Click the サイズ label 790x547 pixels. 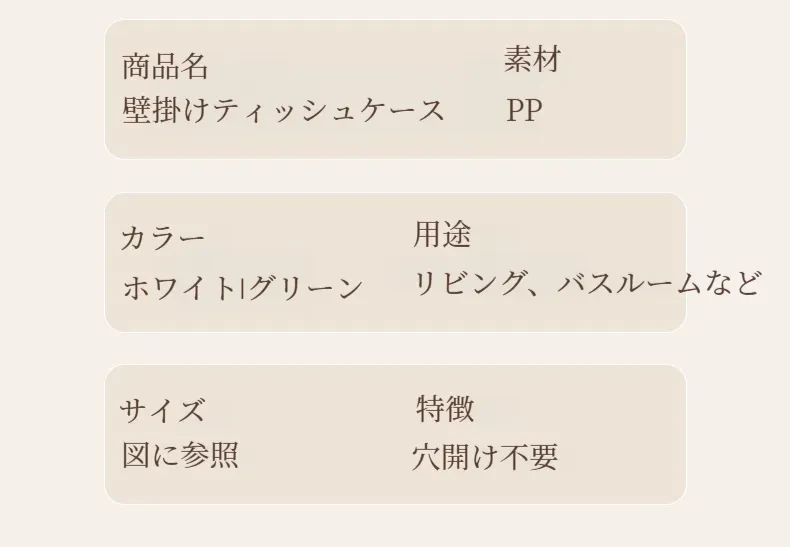pos(163,409)
